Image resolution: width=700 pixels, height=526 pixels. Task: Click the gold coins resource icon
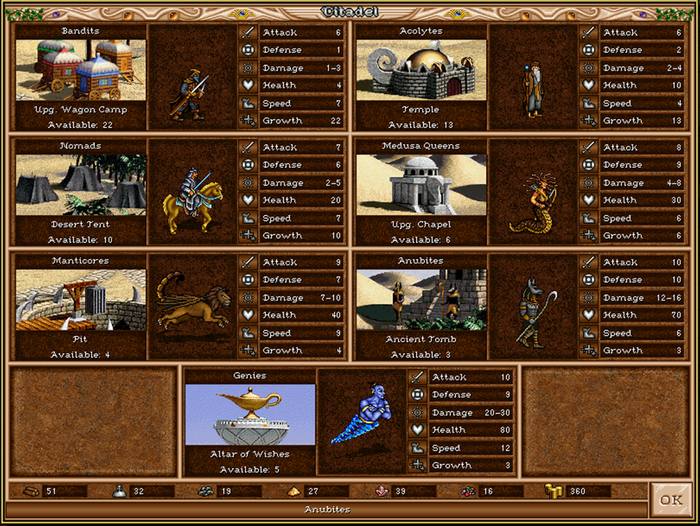coord(554,491)
